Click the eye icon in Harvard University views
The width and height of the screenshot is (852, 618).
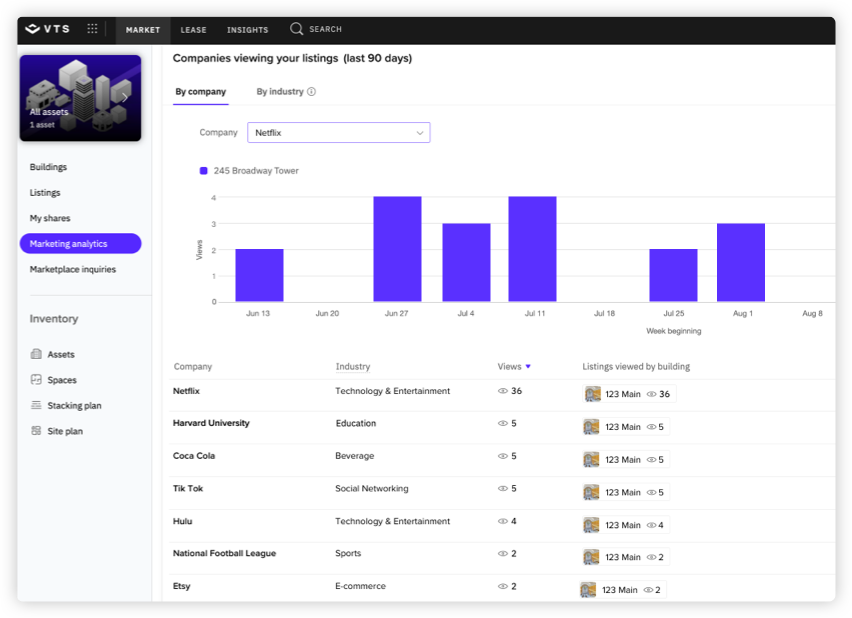tap(503, 423)
